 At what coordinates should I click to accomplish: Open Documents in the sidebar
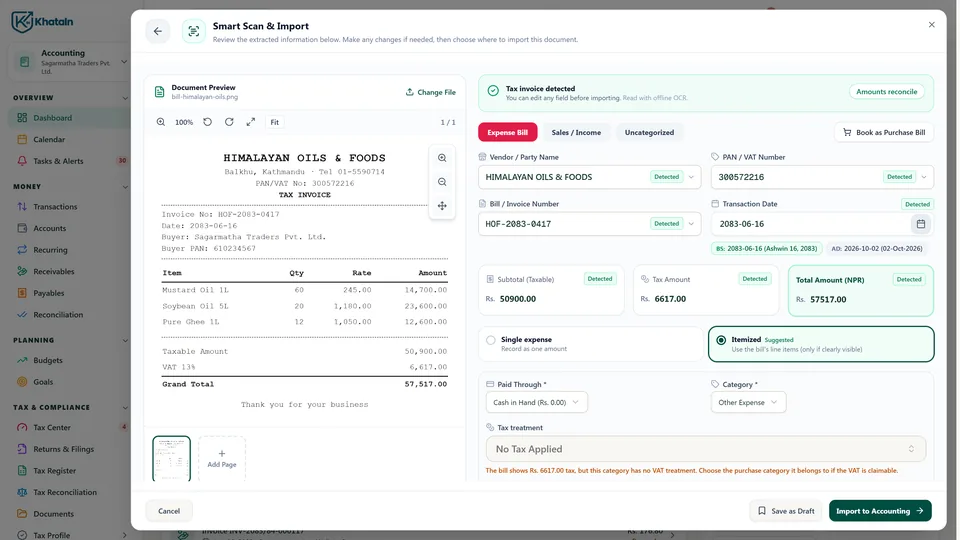pos(69,514)
